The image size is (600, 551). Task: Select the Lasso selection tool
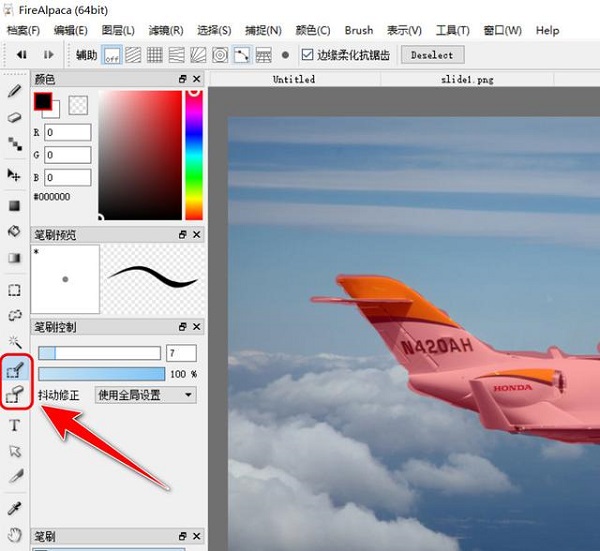coord(15,315)
